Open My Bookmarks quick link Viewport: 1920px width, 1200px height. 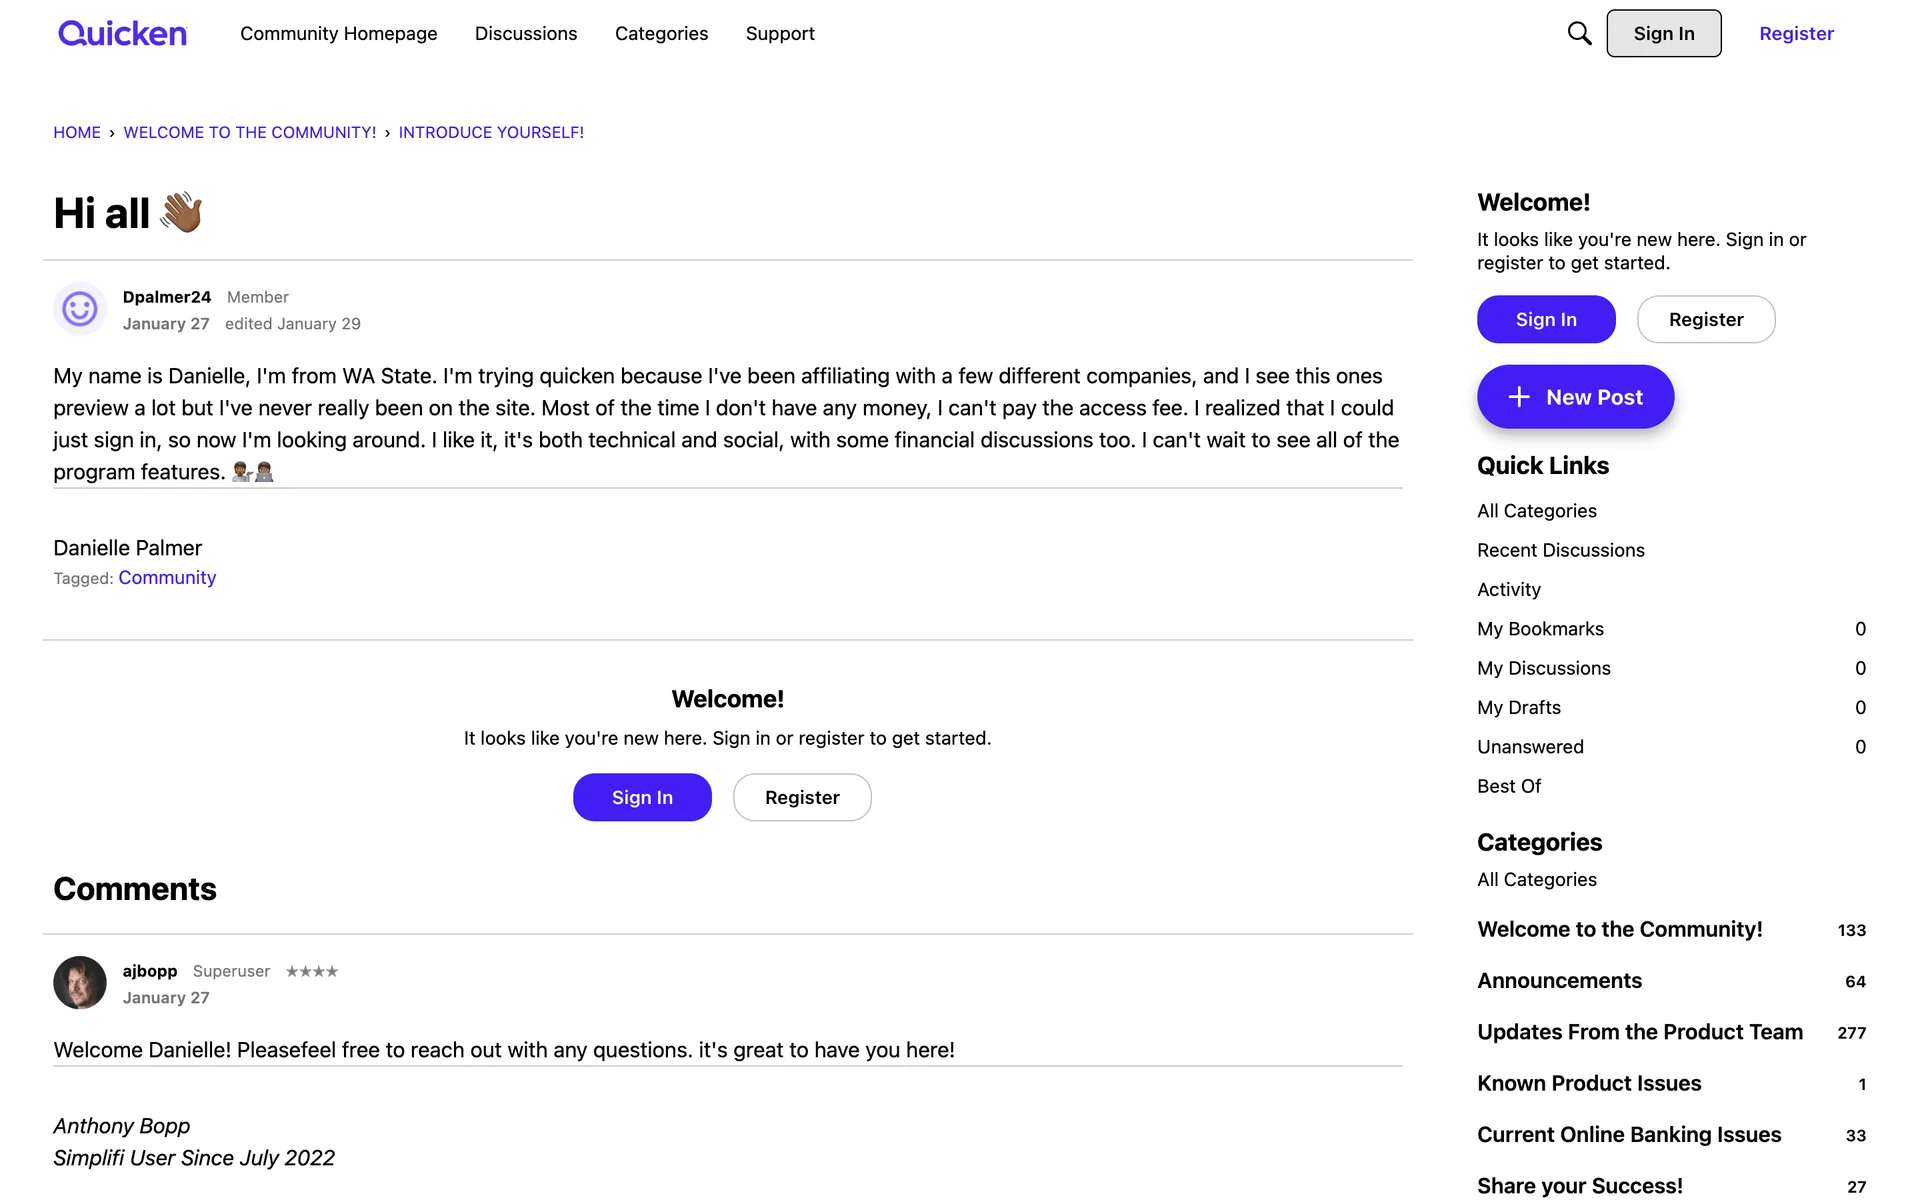point(1540,629)
